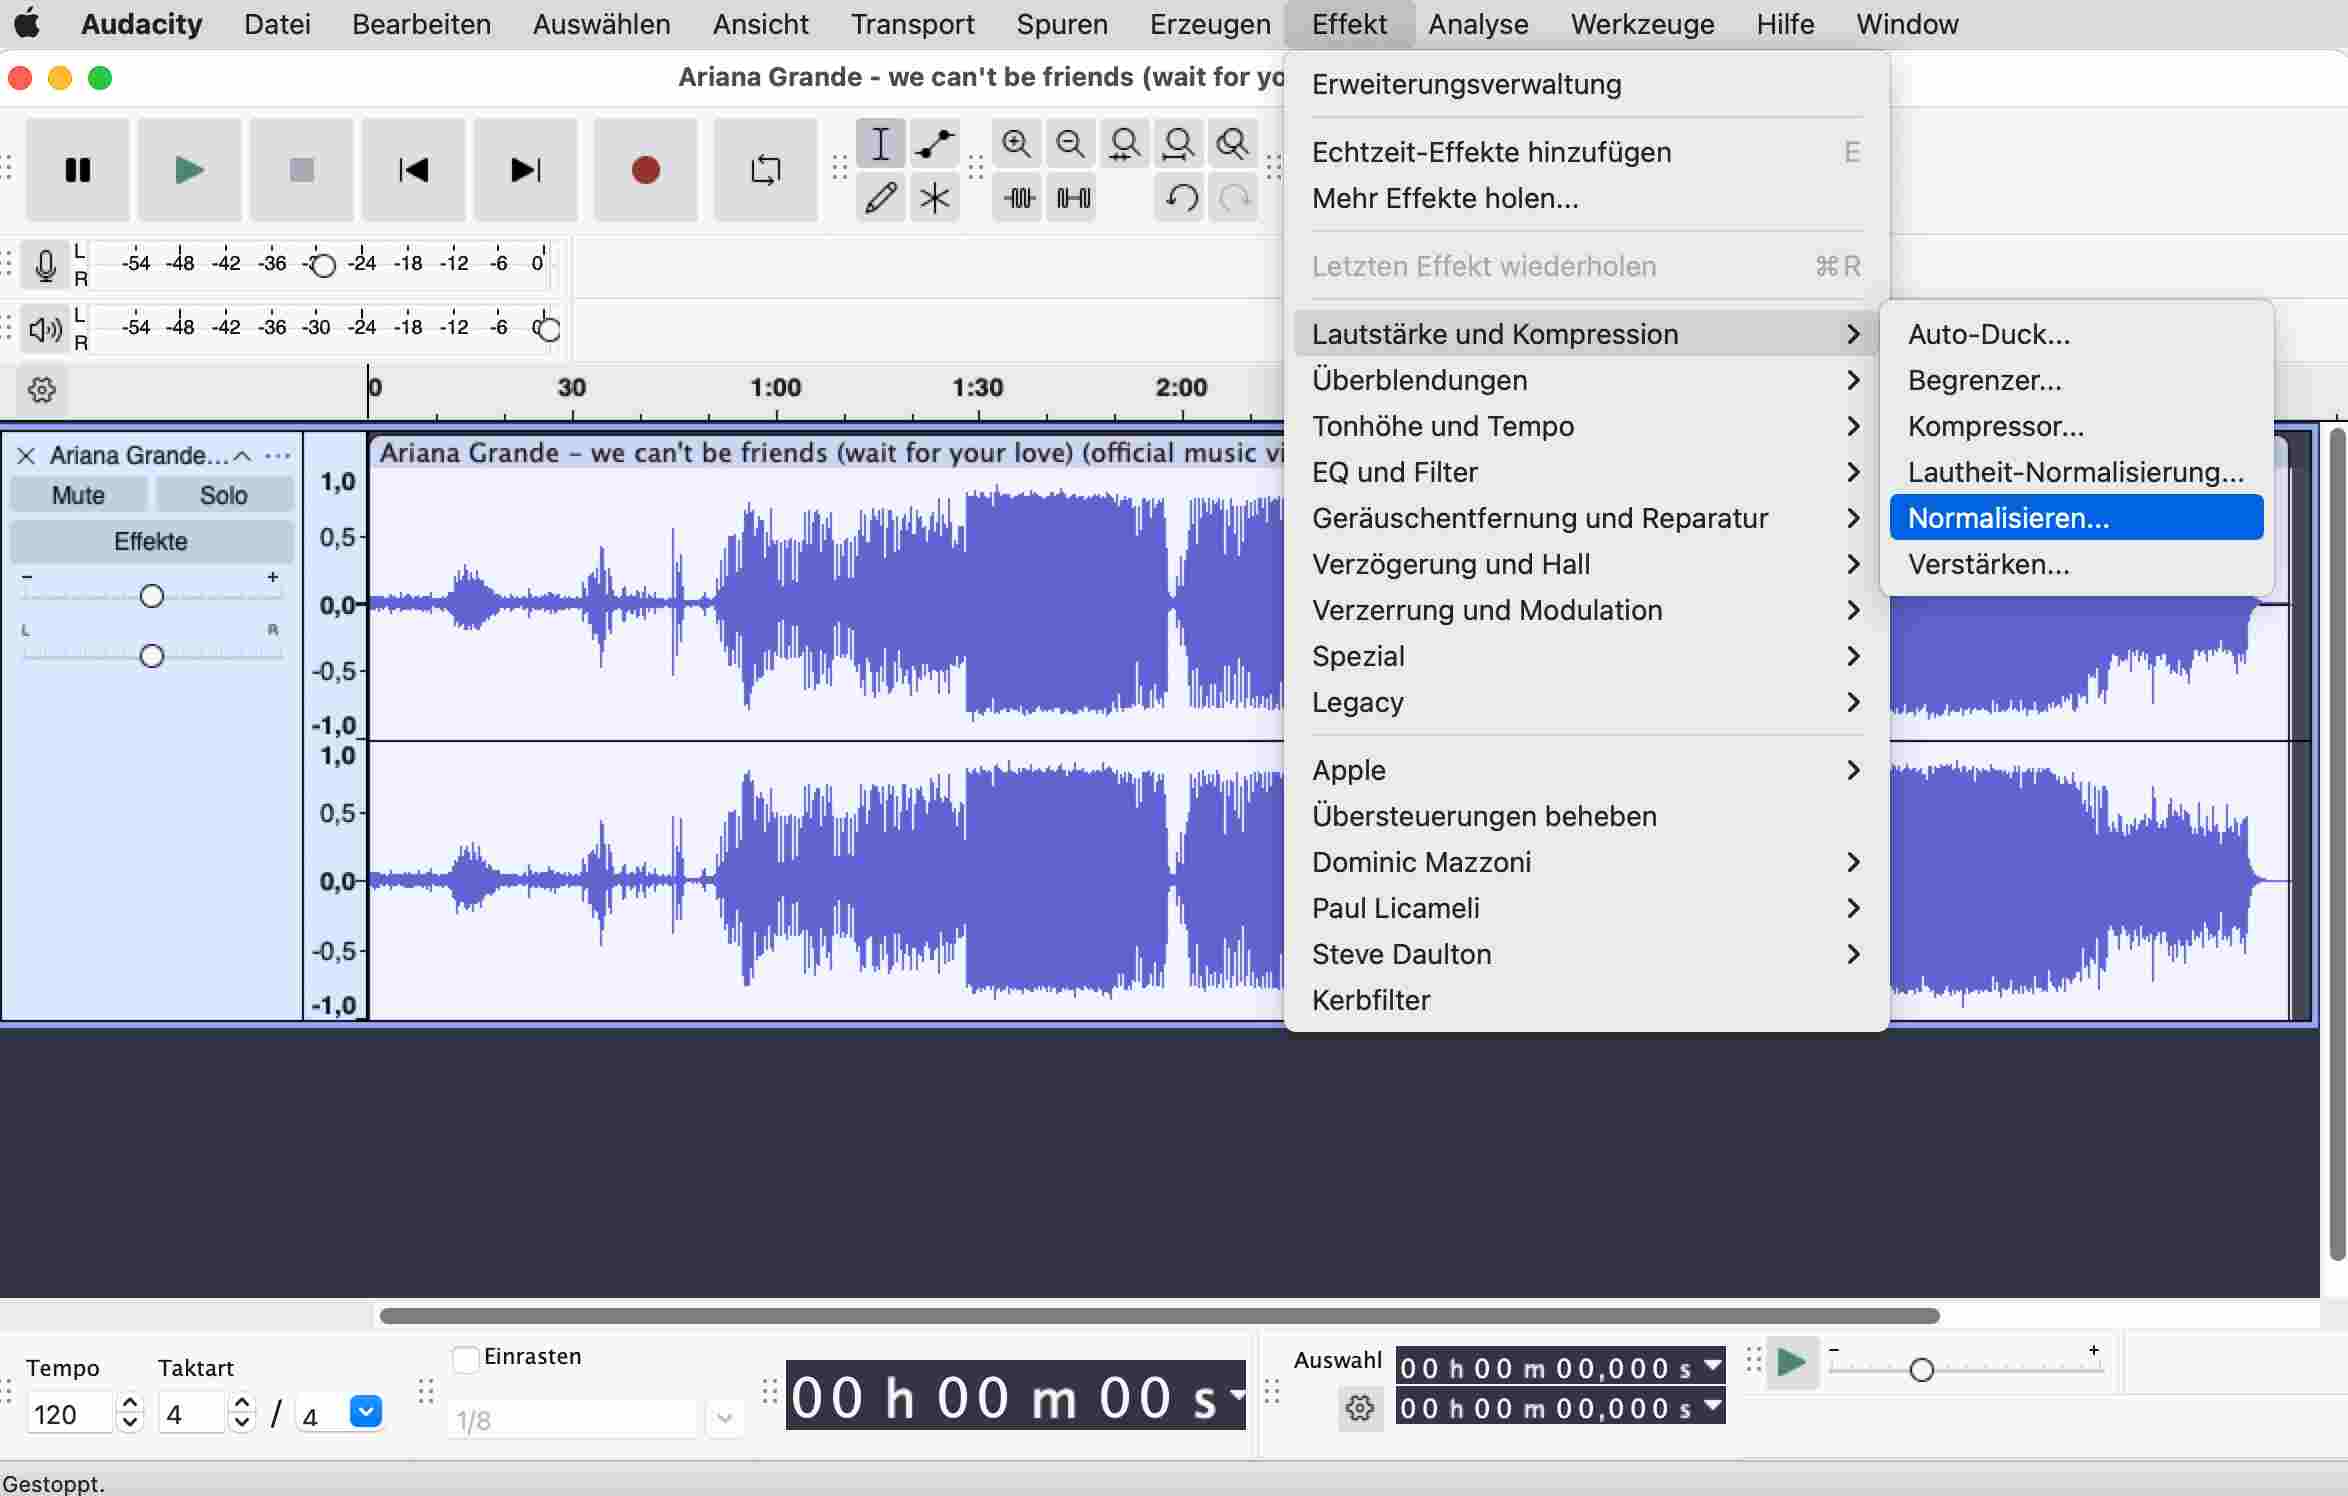Click the Undo arrow icon

click(1180, 198)
